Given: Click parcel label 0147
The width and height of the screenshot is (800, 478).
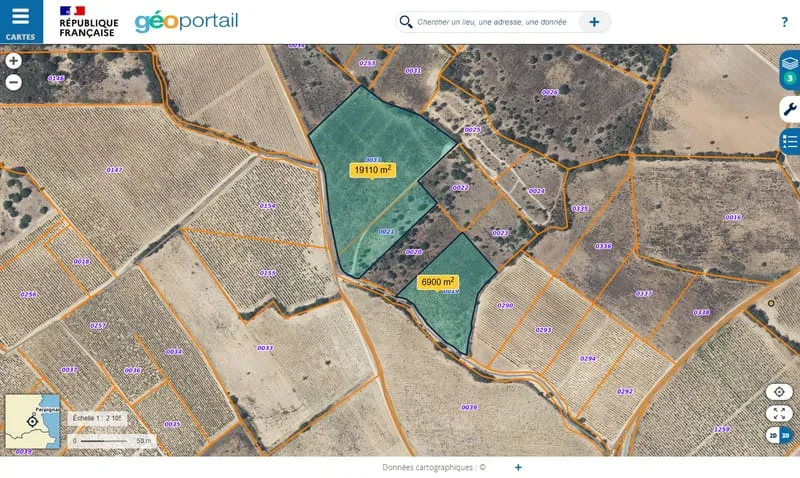Looking at the screenshot, I should click(114, 170).
